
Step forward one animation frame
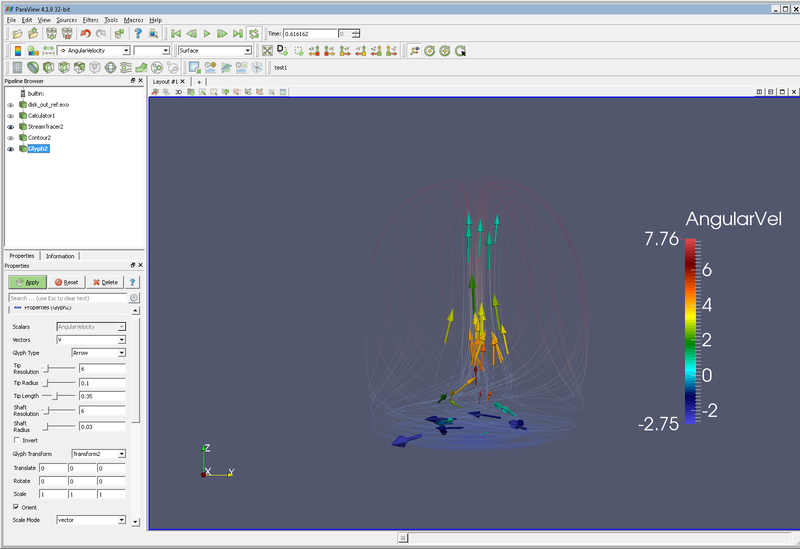point(222,34)
